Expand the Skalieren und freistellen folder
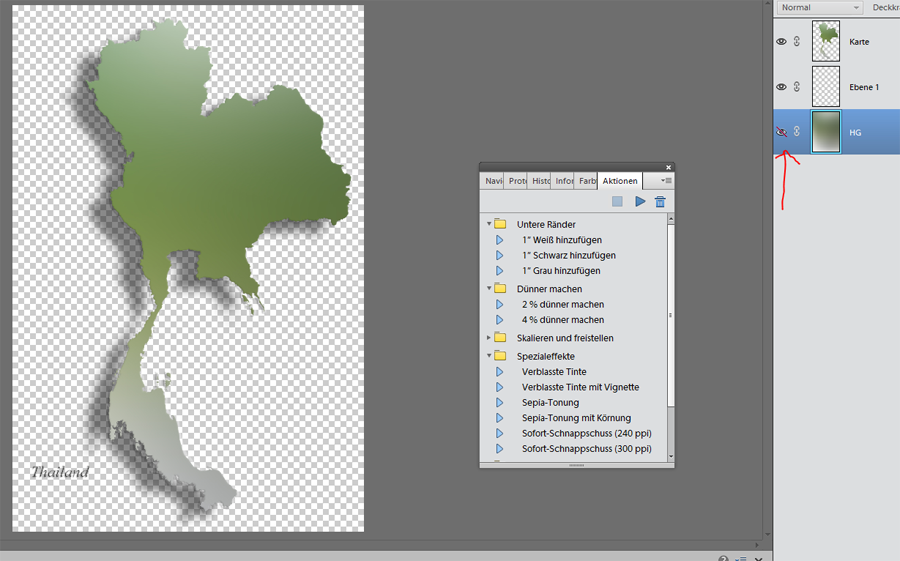This screenshot has width=900, height=561. 489,338
